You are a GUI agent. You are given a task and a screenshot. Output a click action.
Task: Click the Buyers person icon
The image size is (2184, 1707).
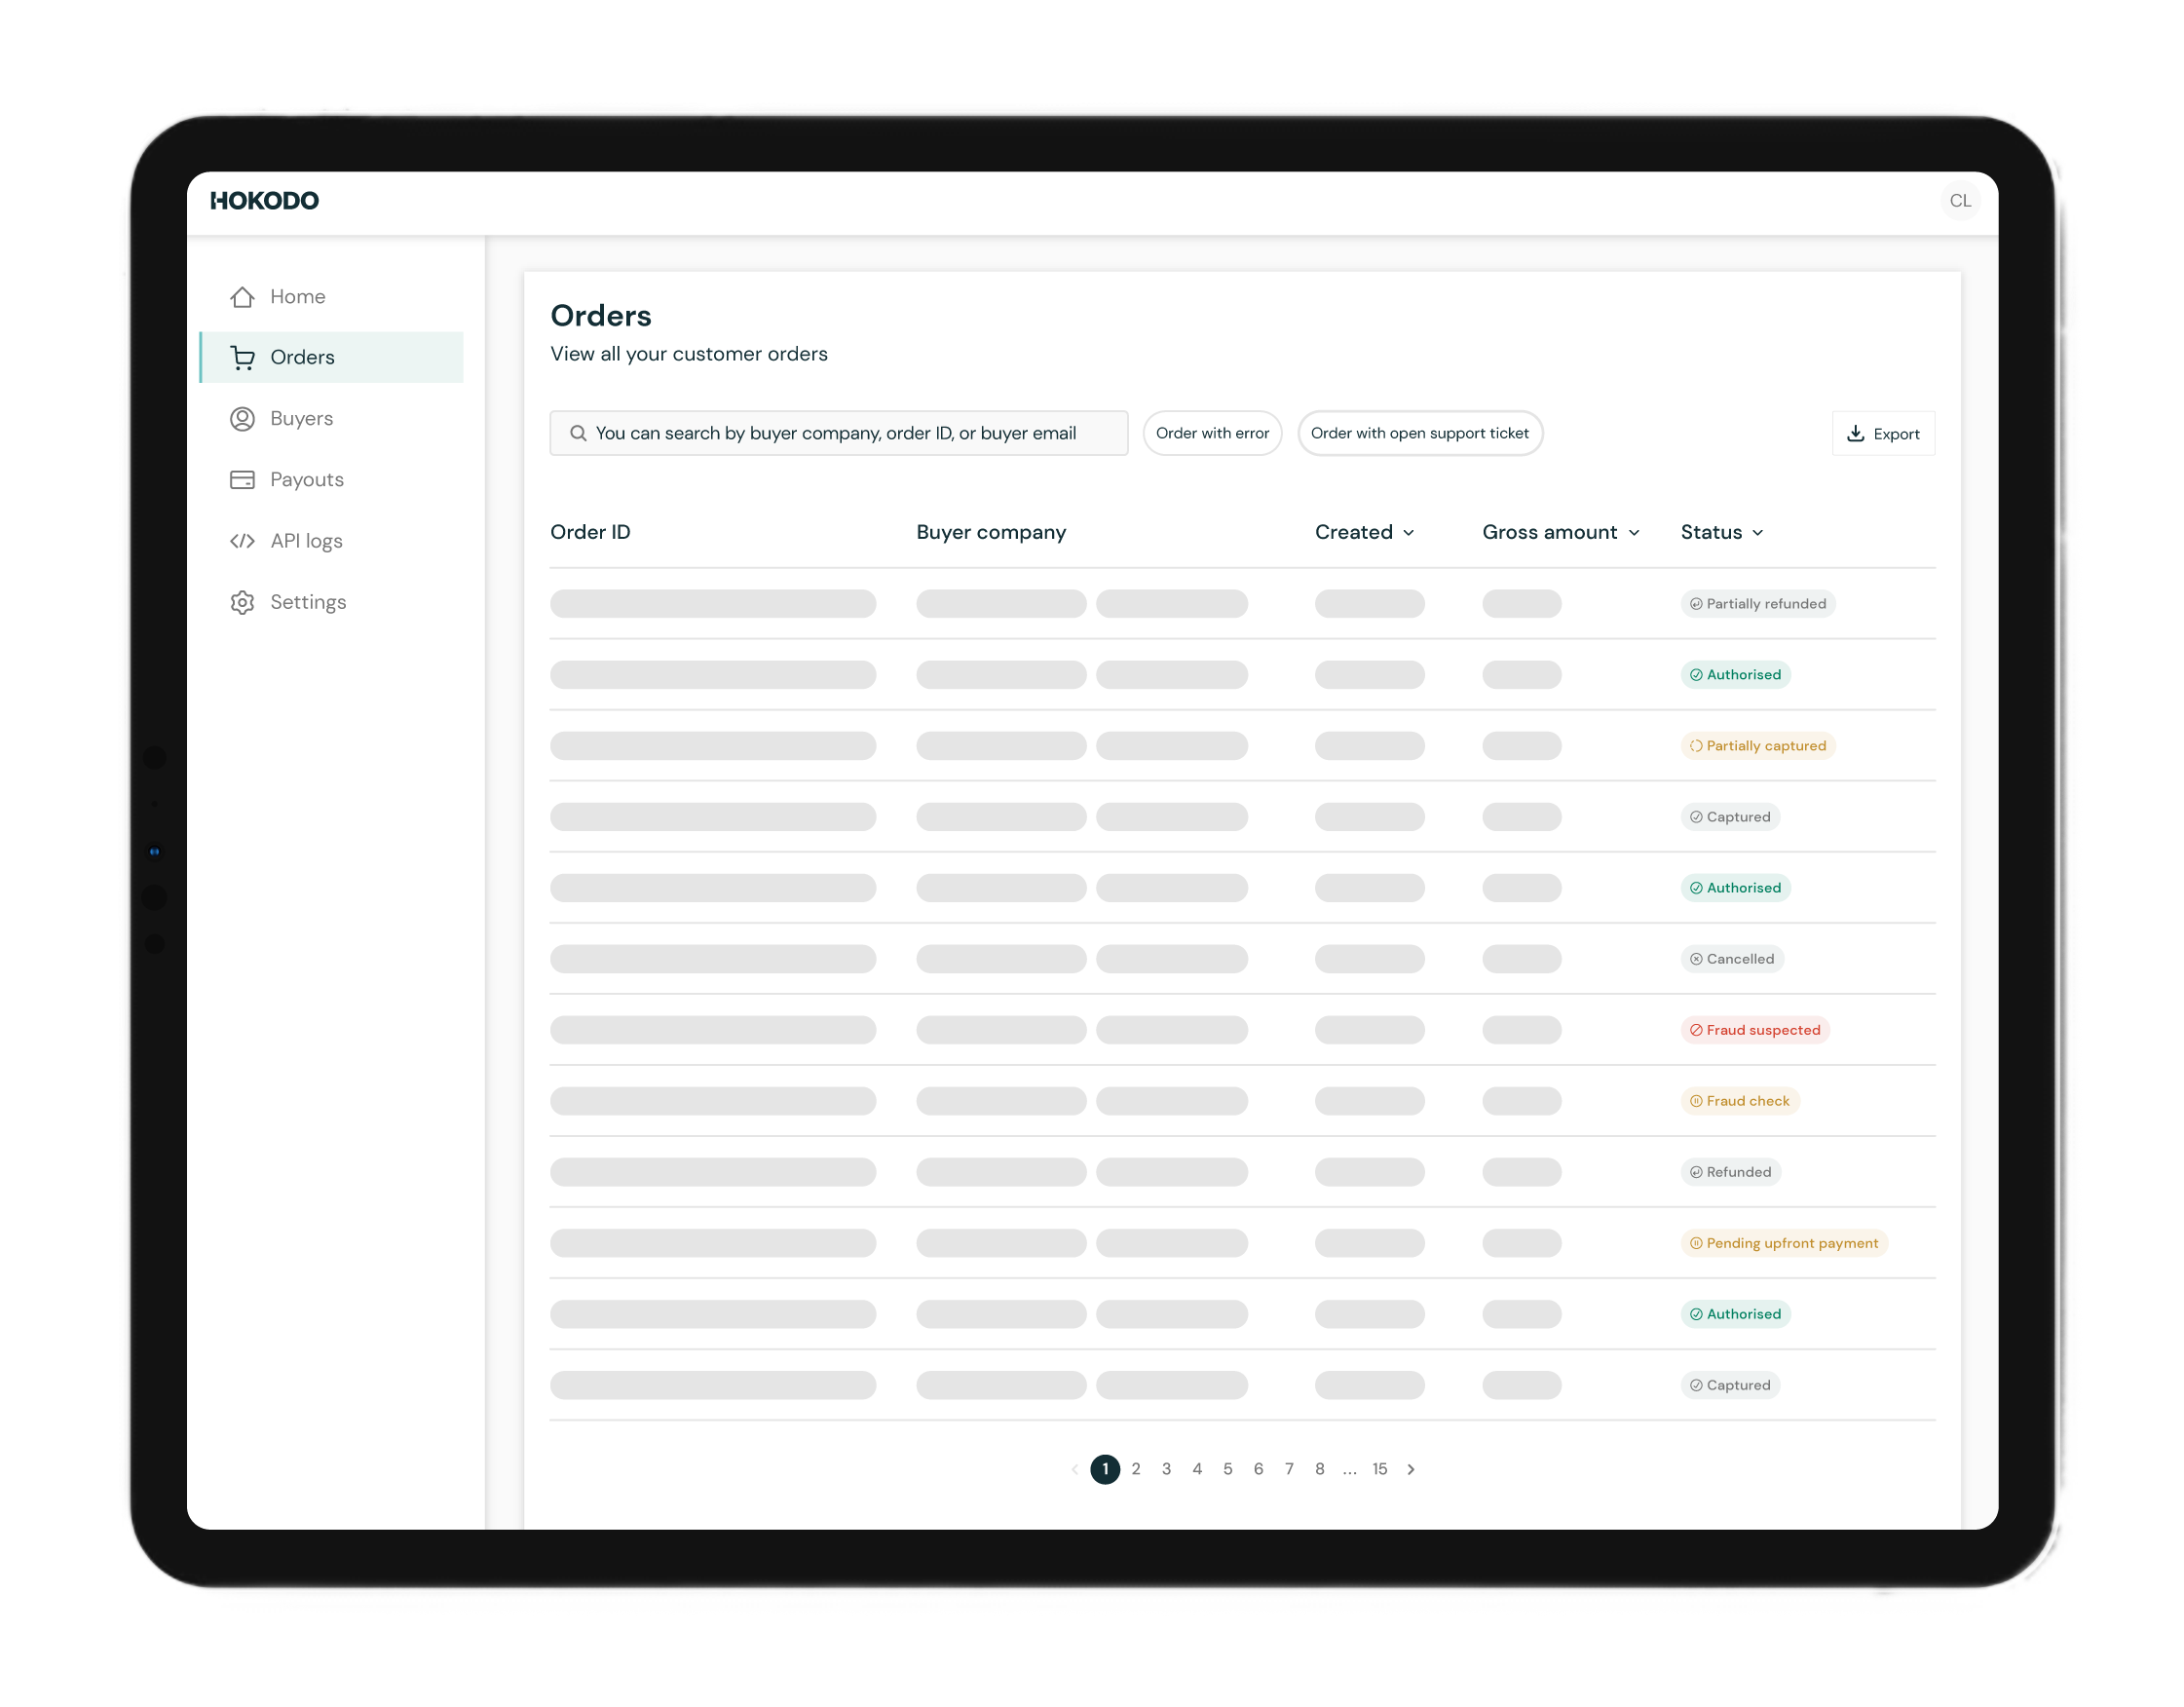(242, 419)
